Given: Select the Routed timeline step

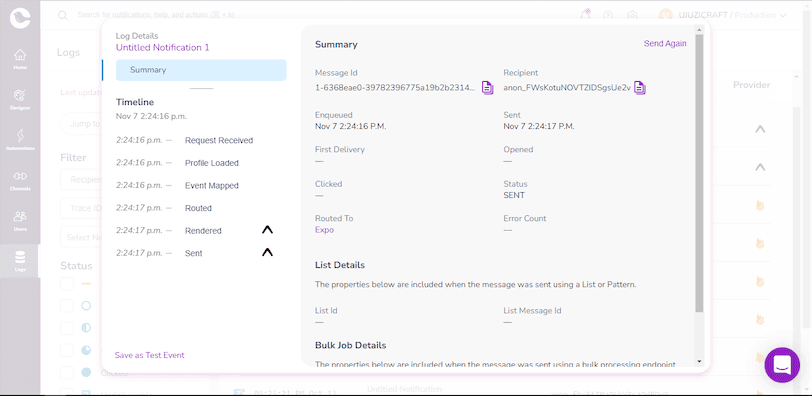Looking at the screenshot, I should pos(198,208).
